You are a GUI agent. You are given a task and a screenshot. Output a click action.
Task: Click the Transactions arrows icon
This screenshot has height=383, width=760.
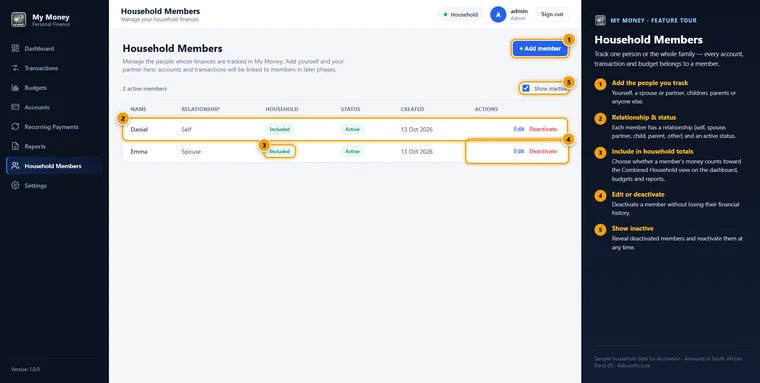point(15,68)
